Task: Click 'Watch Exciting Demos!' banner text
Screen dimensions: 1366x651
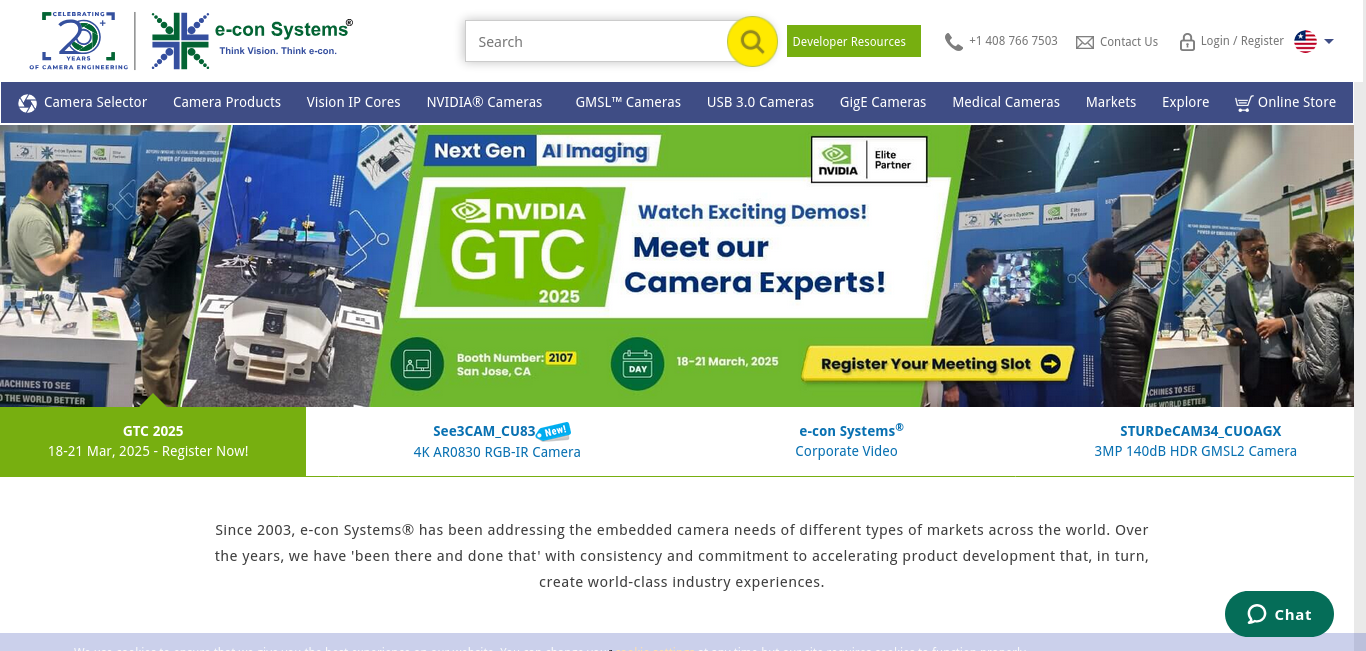Action: coord(752,211)
